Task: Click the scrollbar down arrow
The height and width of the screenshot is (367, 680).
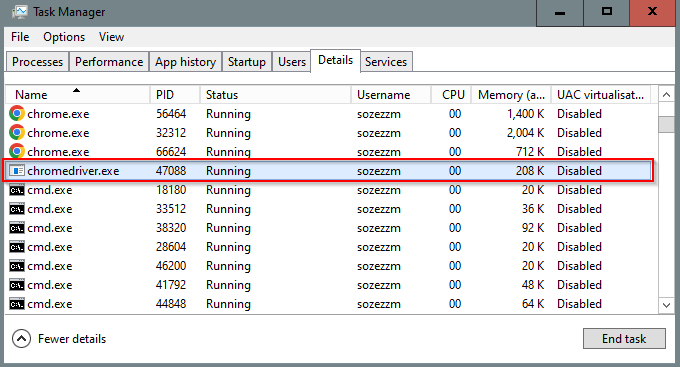Action: click(667, 305)
